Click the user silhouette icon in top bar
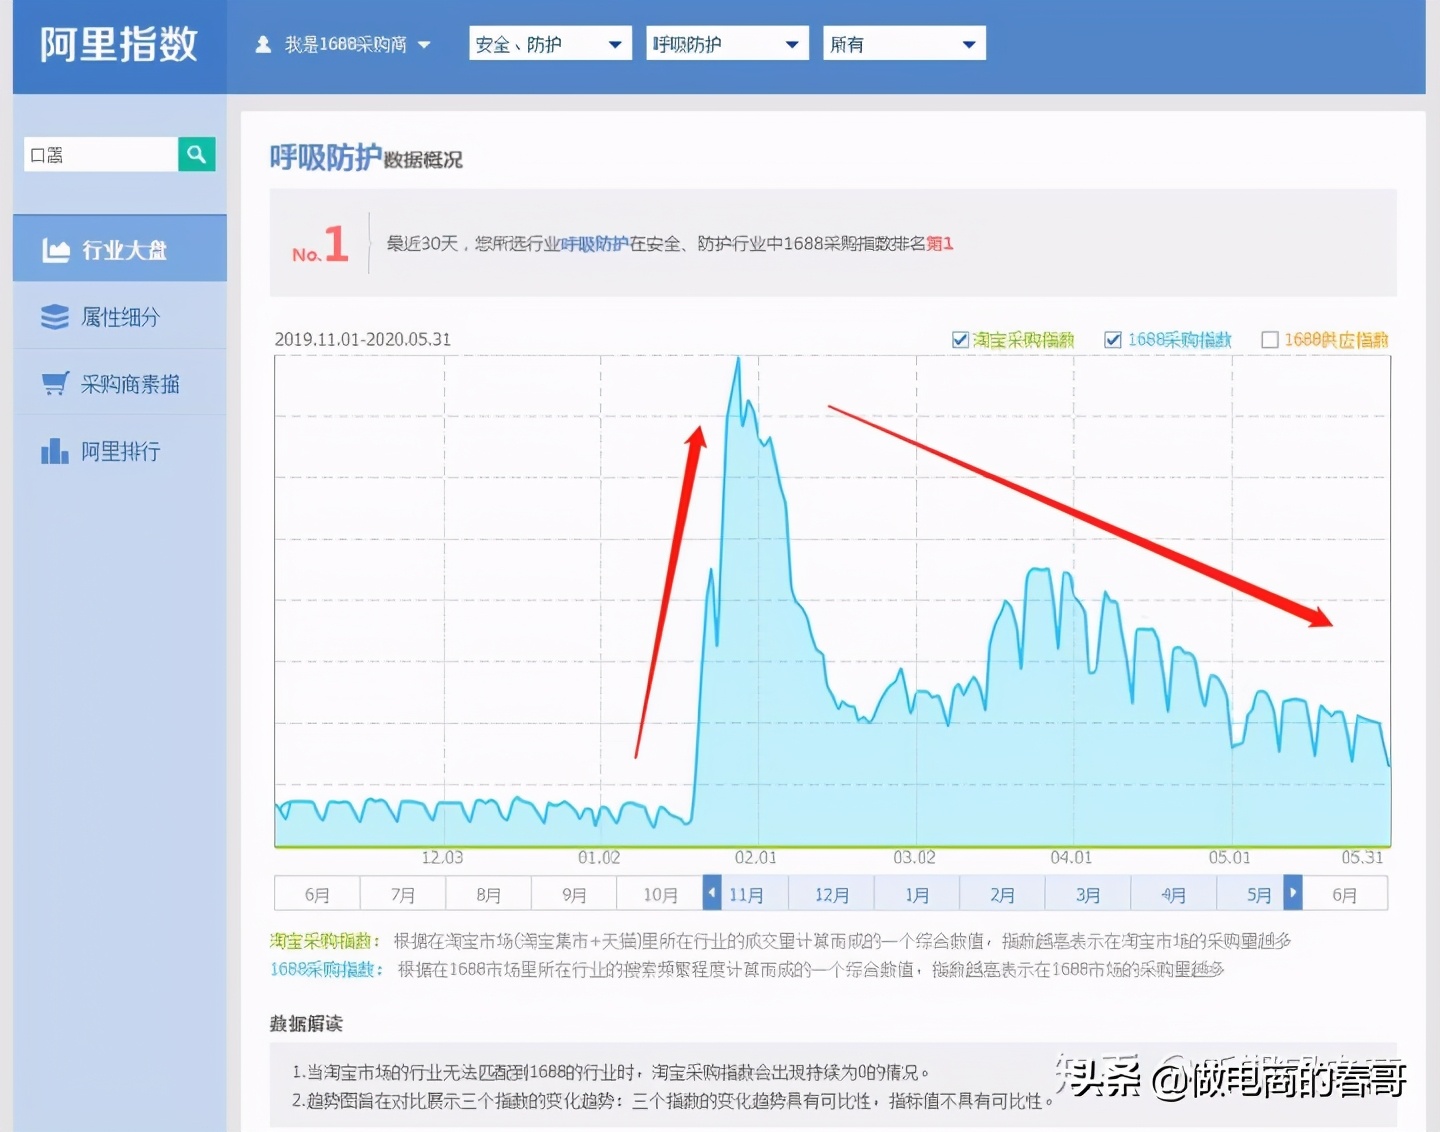This screenshot has height=1132, width=1440. [262, 43]
